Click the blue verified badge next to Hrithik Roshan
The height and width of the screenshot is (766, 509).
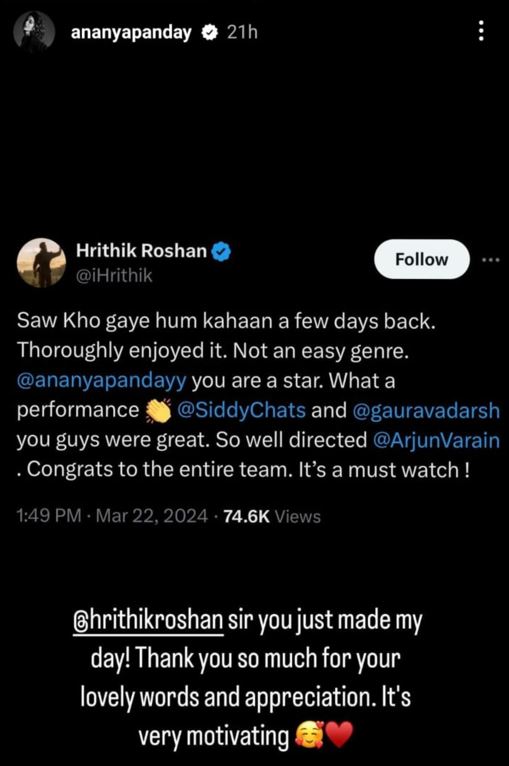click(221, 251)
